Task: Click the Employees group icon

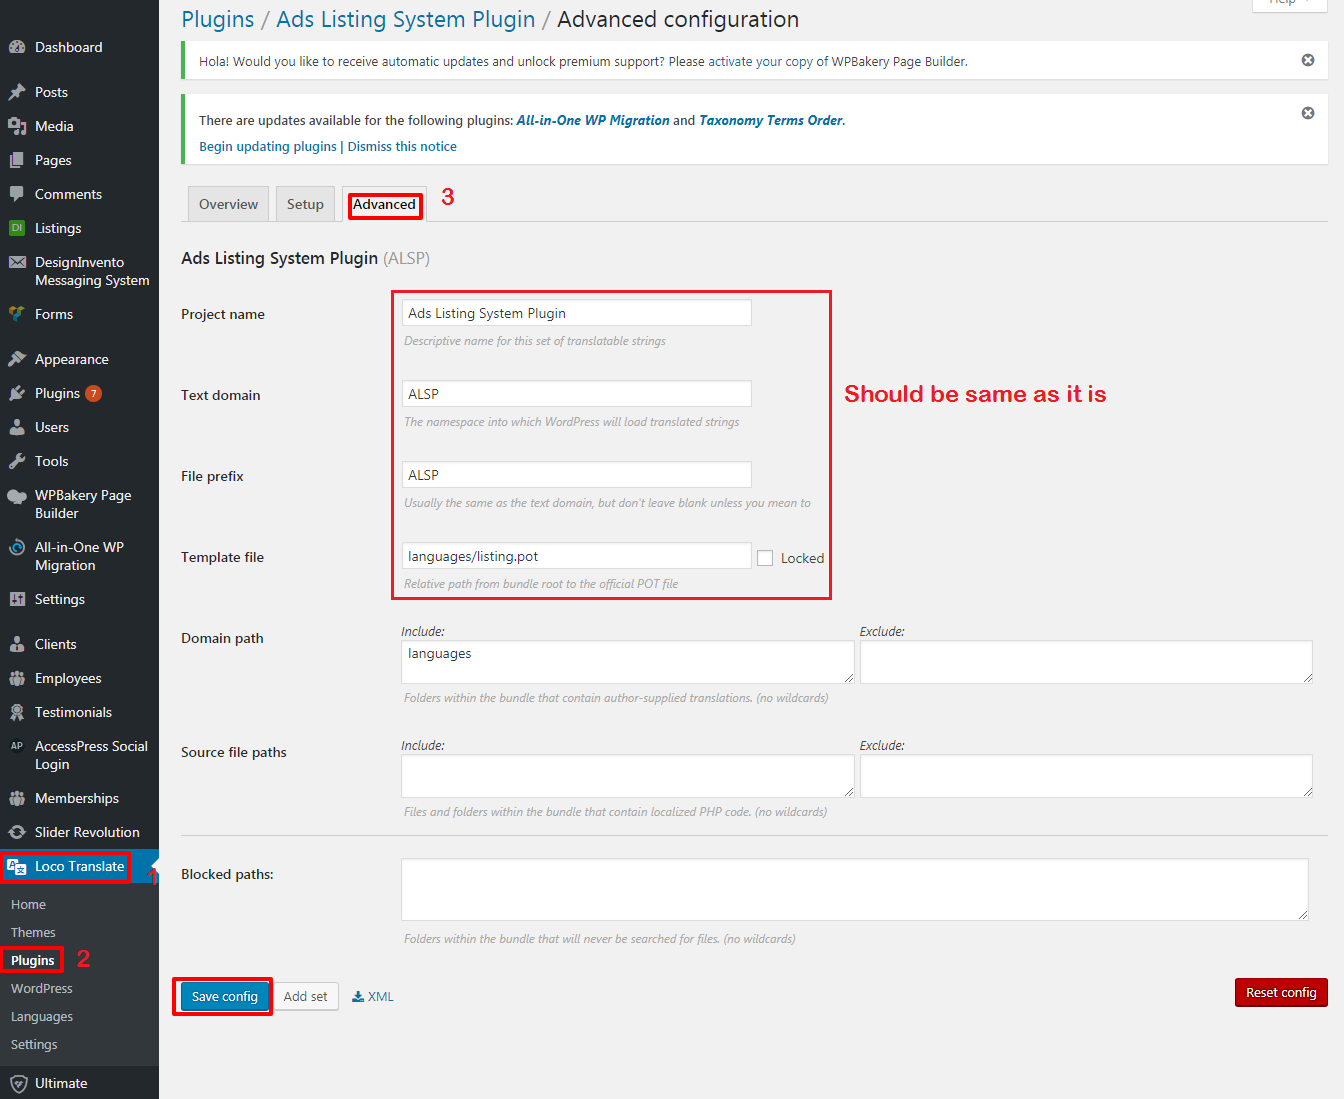Action: (17, 678)
